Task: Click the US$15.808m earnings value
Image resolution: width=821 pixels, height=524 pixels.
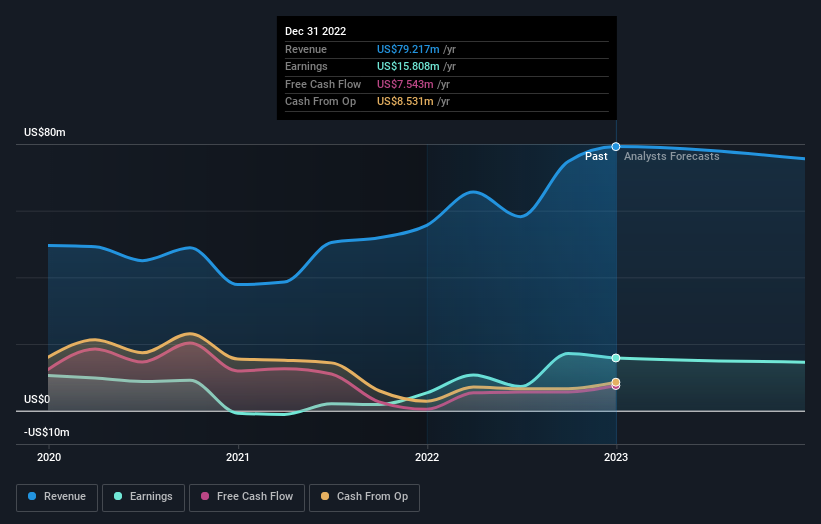Action: tap(408, 66)
